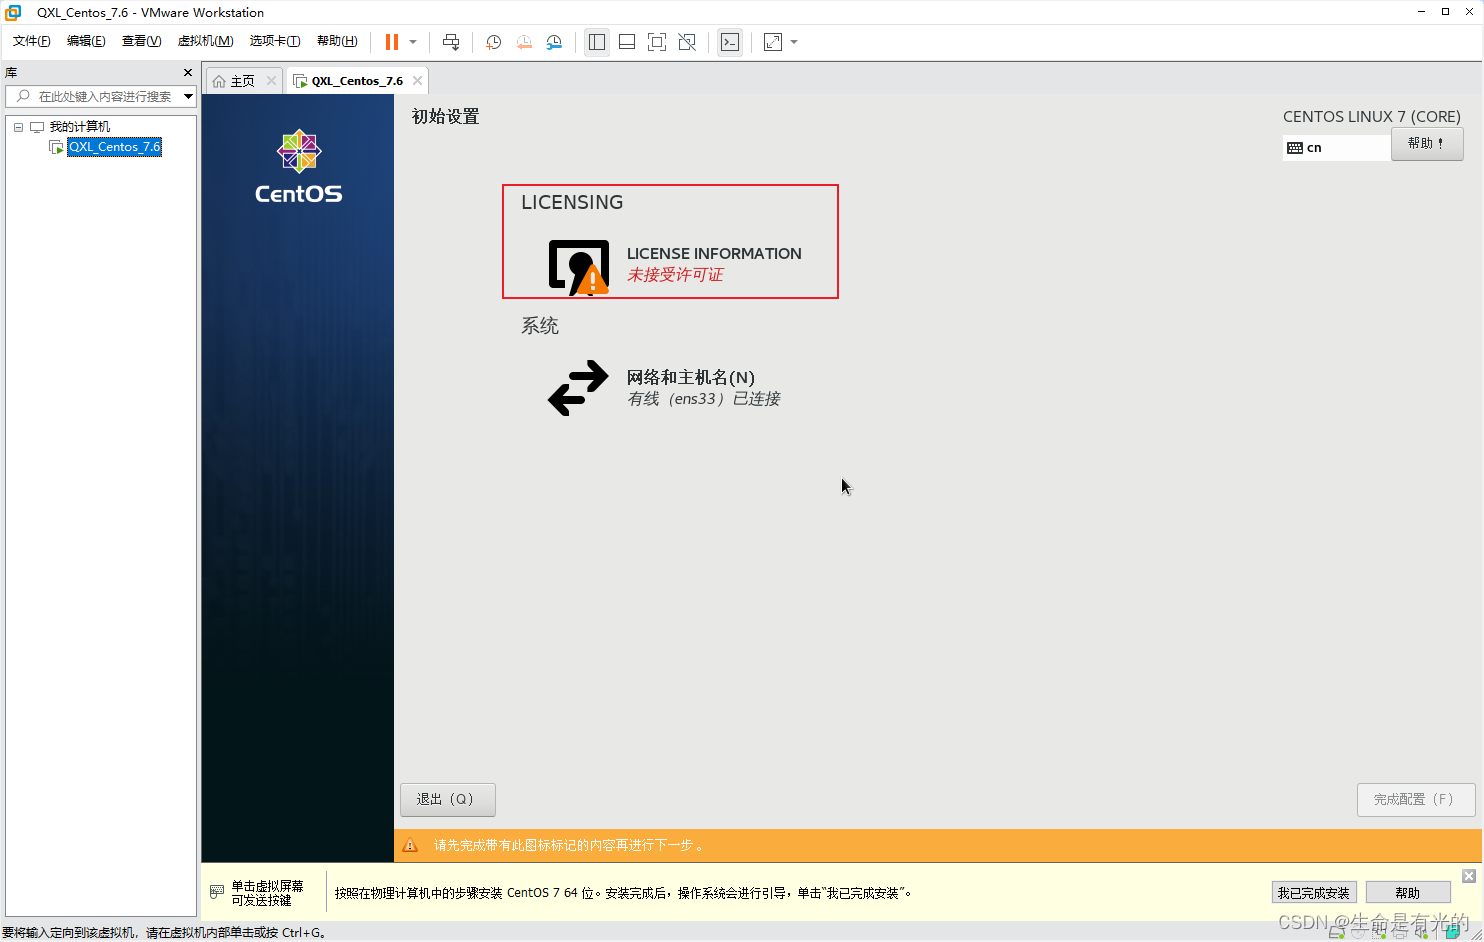Close the 主页 tab
The width and height of the screenshot is (1484, 942).
271,81
